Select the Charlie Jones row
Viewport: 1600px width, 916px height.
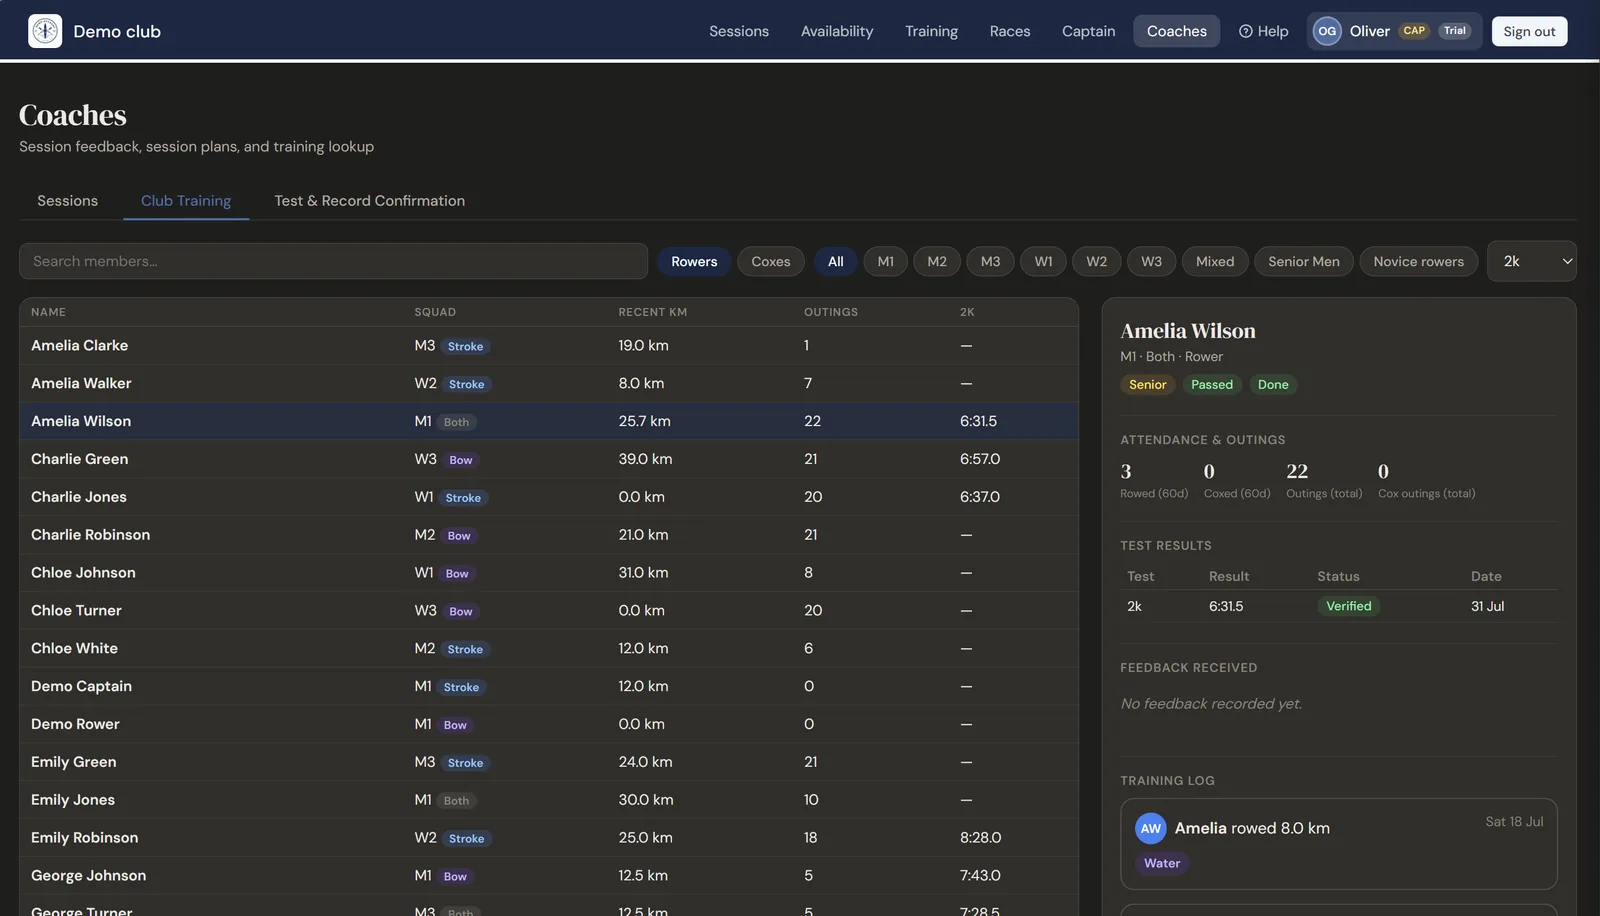coord(549,497)
